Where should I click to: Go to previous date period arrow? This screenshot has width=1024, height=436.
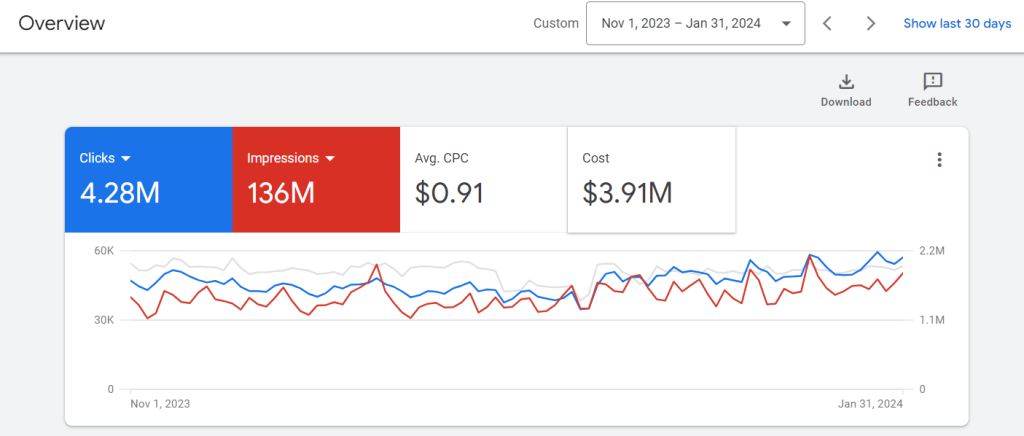[827, 24]
